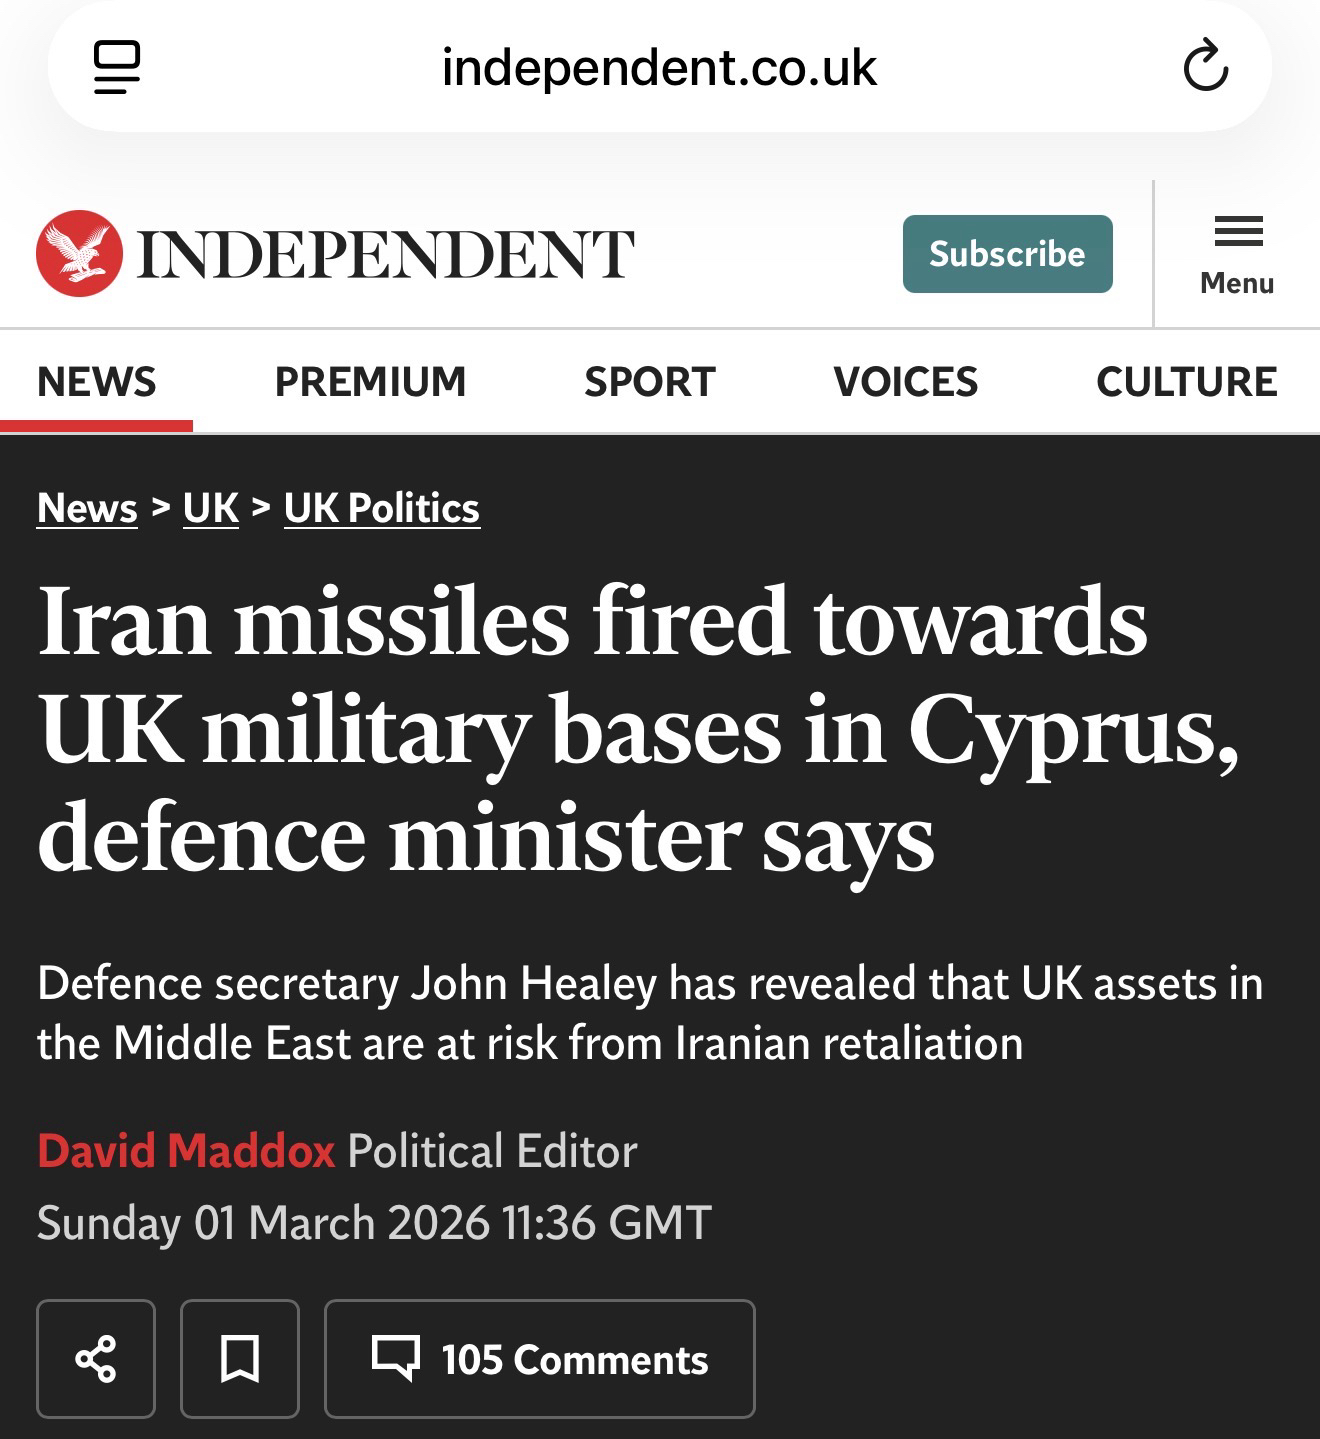Open the UK Politics breadcrumb link
The height and width of the screenshot is (1439, 1320).
click(382, 508)
